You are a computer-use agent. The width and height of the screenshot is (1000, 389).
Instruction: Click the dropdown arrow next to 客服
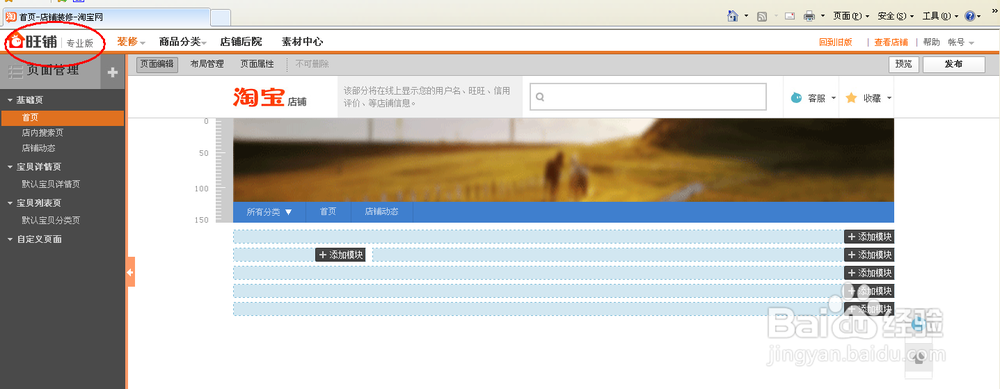834,98
